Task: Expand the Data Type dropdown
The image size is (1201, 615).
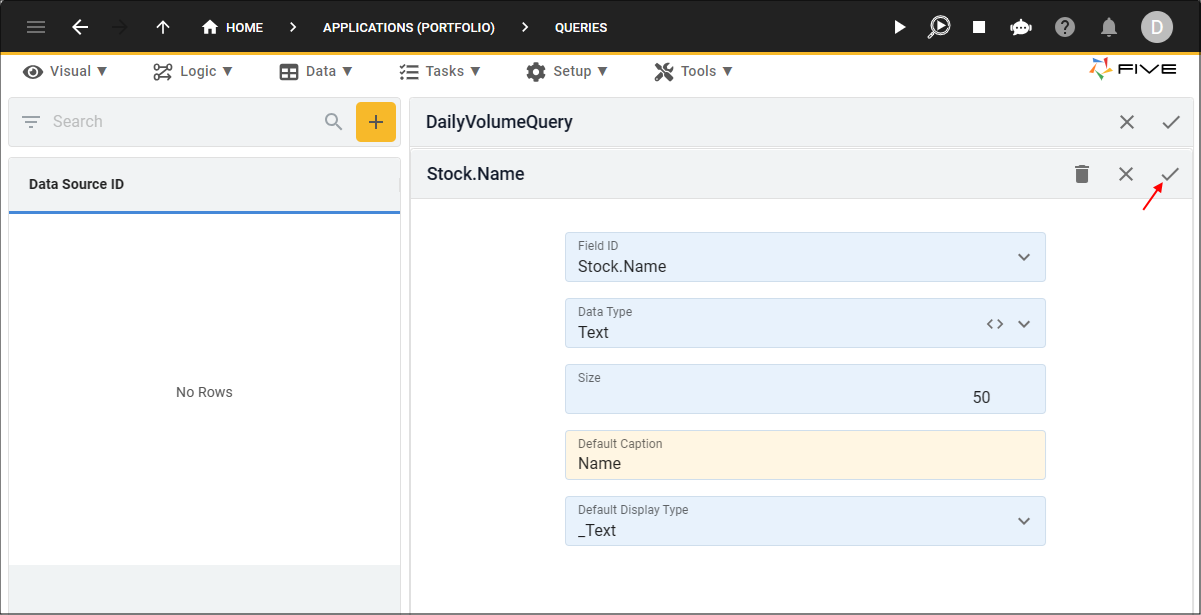Action: [1023, 324]
